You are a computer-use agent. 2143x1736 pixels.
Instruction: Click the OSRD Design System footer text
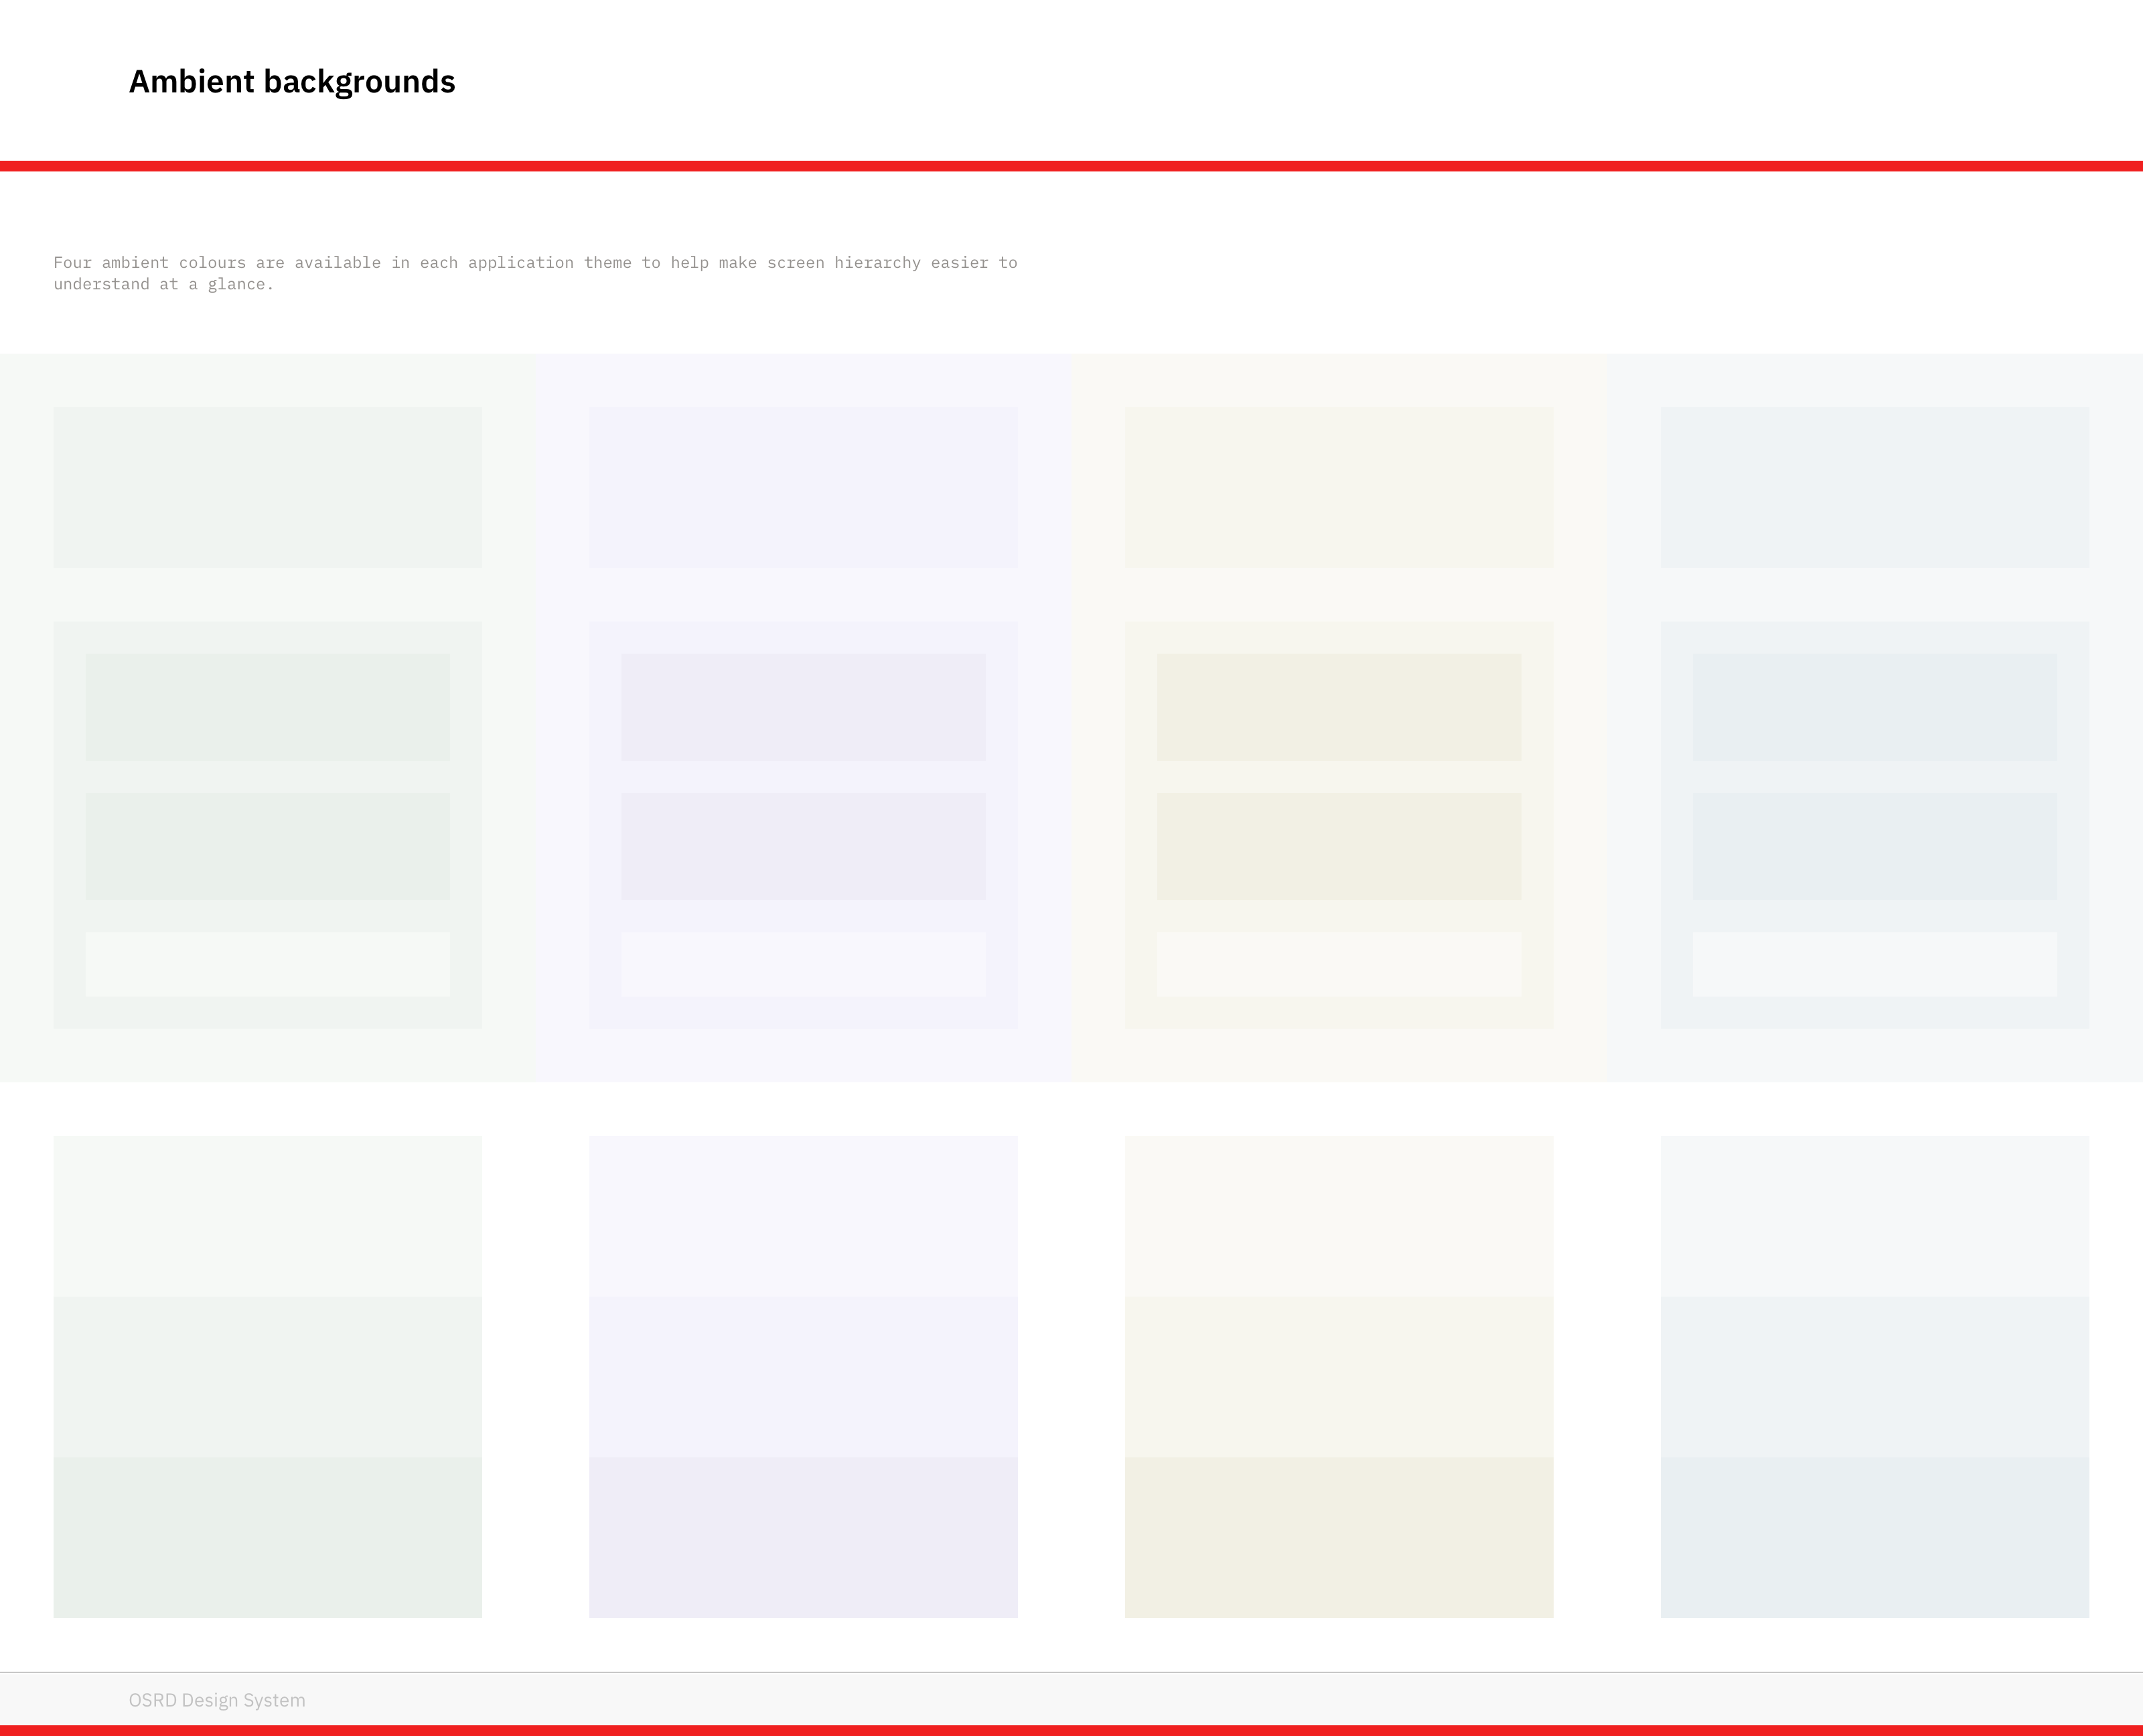[217, 1700]
